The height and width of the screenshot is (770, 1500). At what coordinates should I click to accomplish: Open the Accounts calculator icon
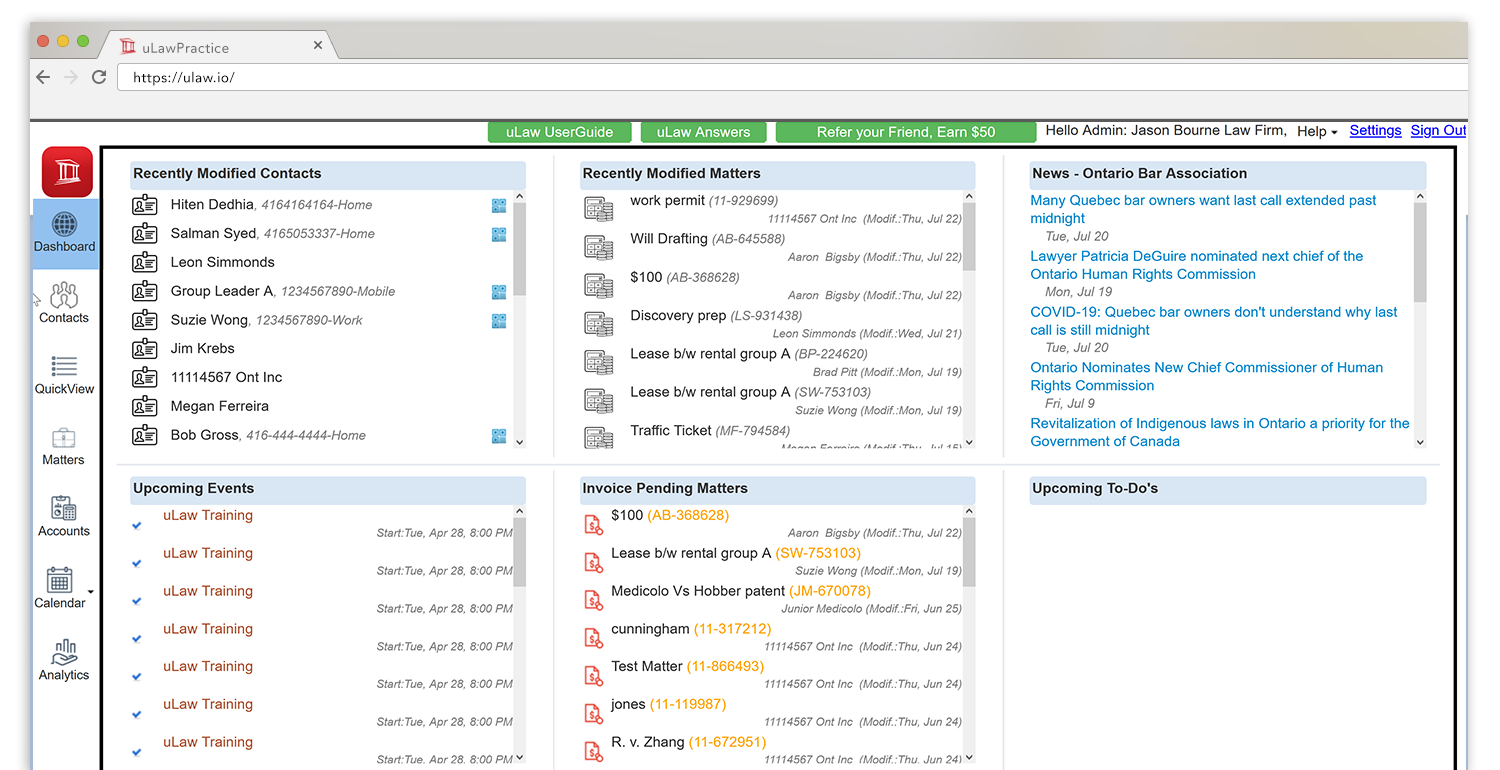64,508
